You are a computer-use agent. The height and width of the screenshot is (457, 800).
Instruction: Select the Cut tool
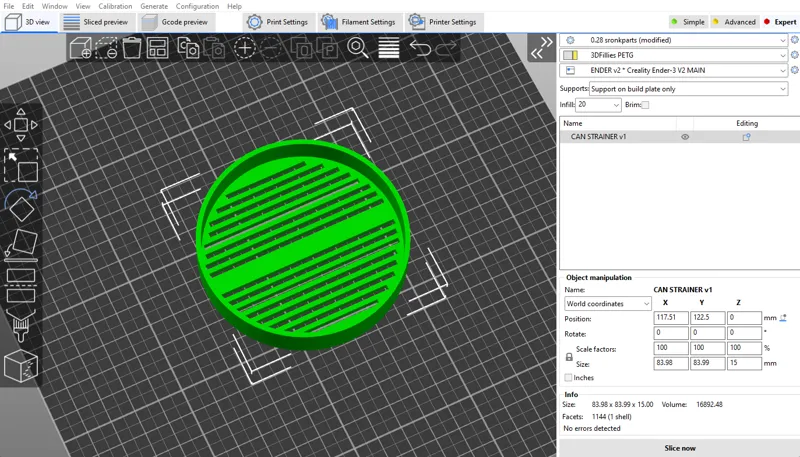point(21,286)
